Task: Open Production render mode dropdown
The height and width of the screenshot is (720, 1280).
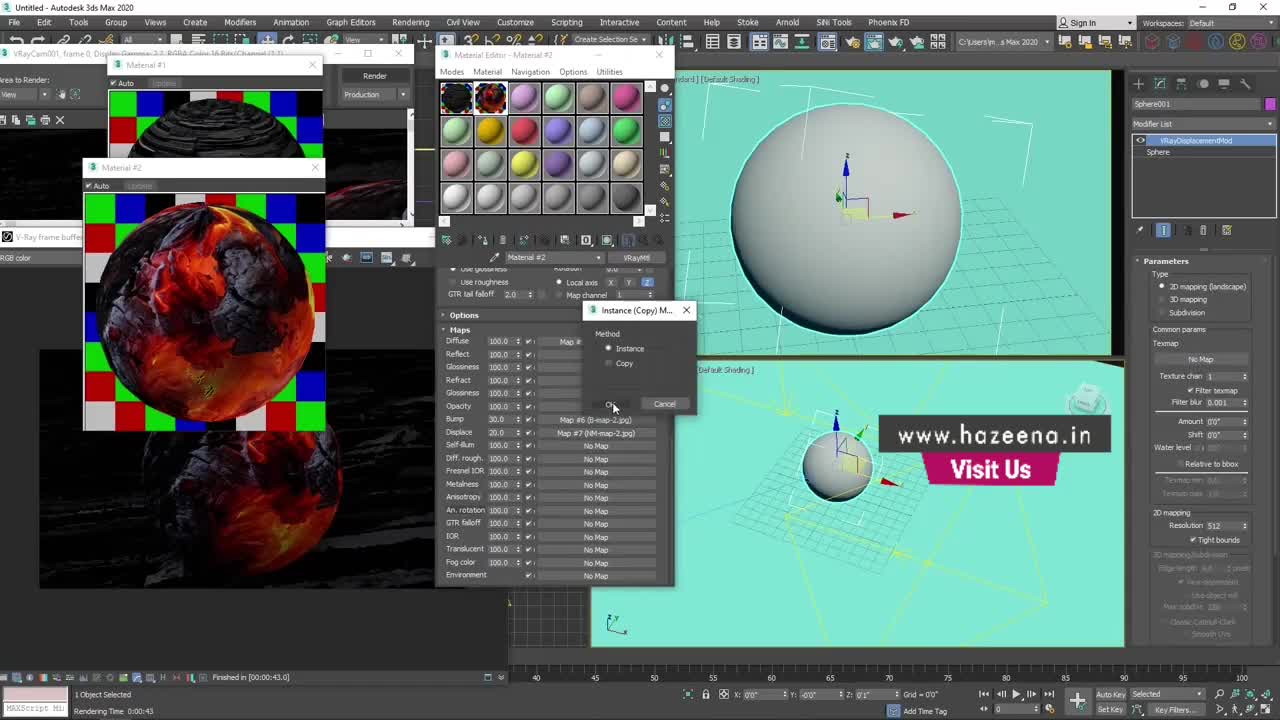Action: click(x=375, y=95)
